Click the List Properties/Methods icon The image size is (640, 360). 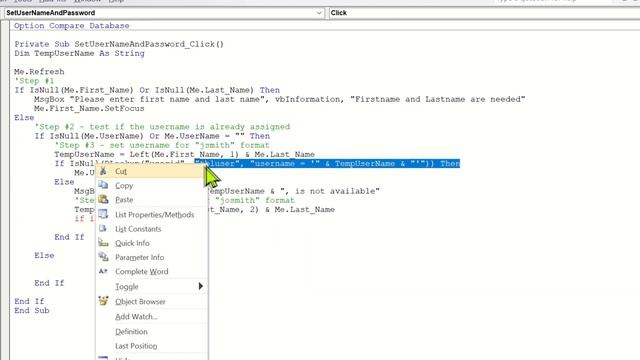tap(103, 214)
